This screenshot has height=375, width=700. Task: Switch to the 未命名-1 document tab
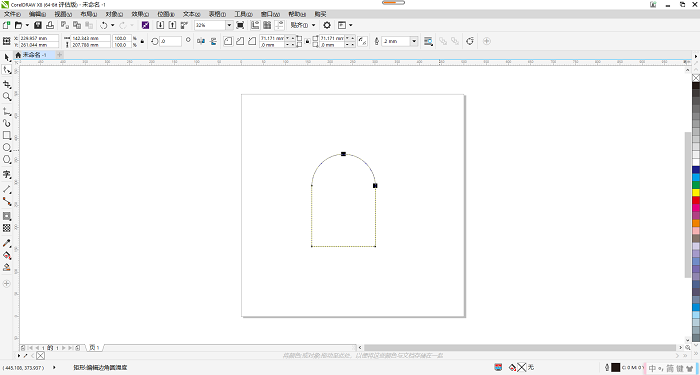(34, 55)
